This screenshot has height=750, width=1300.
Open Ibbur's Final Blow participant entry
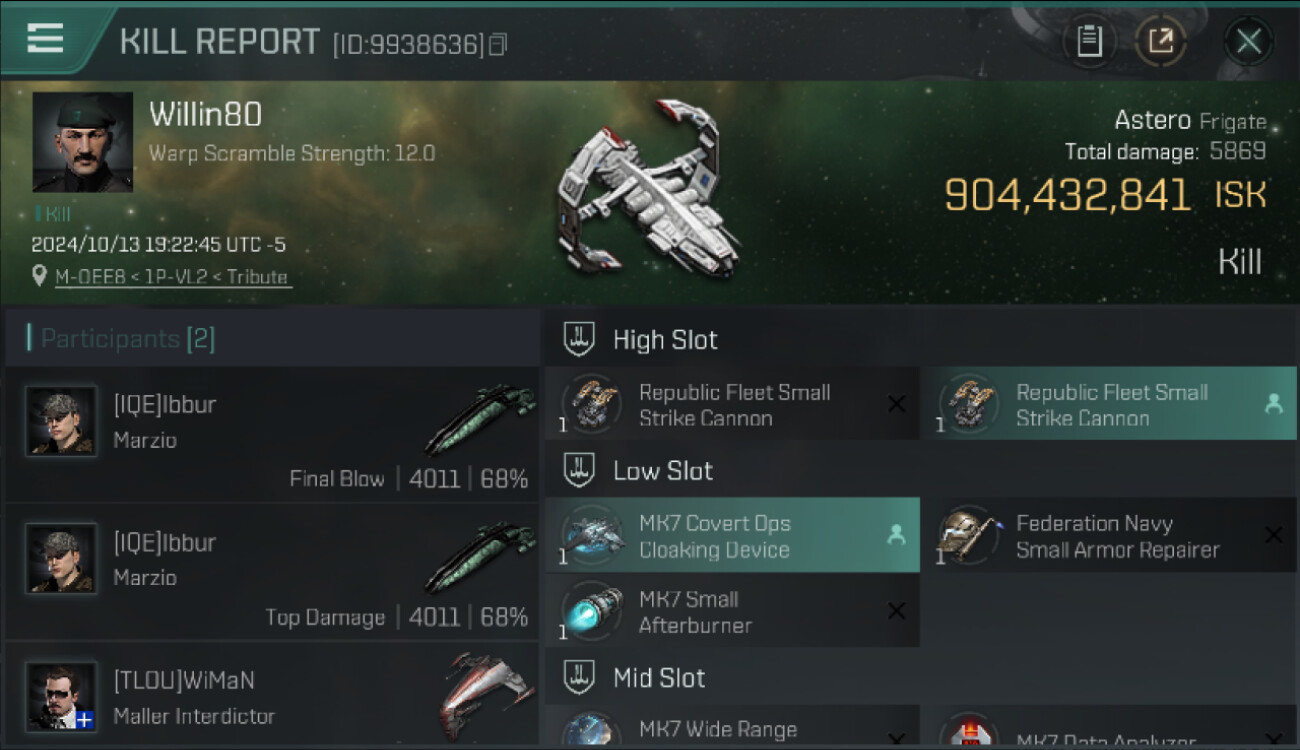(272, 435)
